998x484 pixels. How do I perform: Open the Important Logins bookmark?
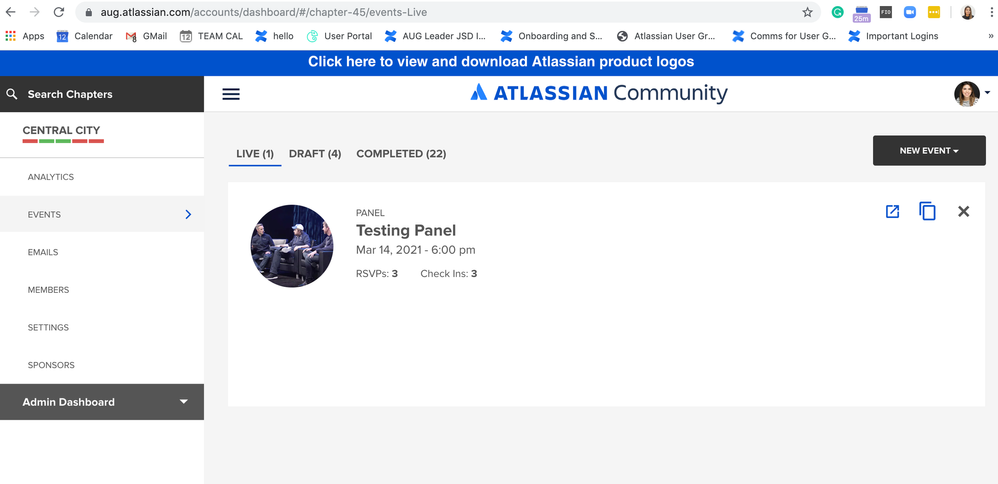894,36
